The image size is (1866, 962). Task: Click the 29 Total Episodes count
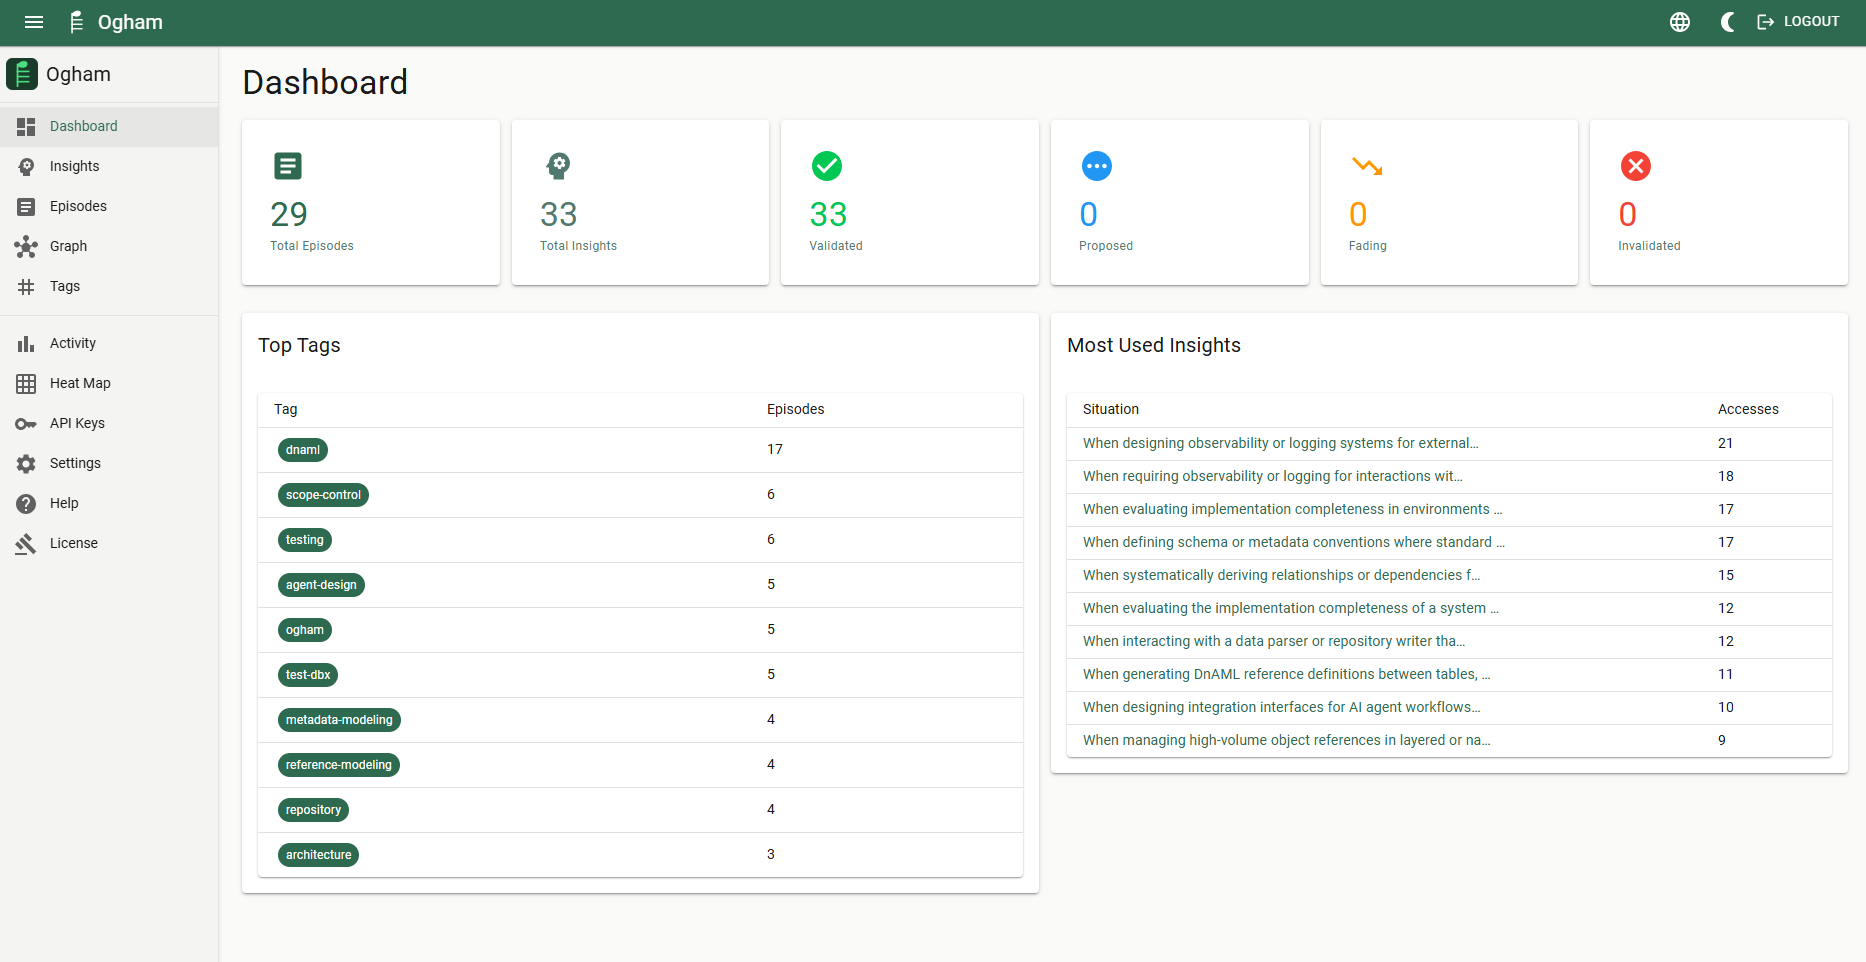point(289,214)
